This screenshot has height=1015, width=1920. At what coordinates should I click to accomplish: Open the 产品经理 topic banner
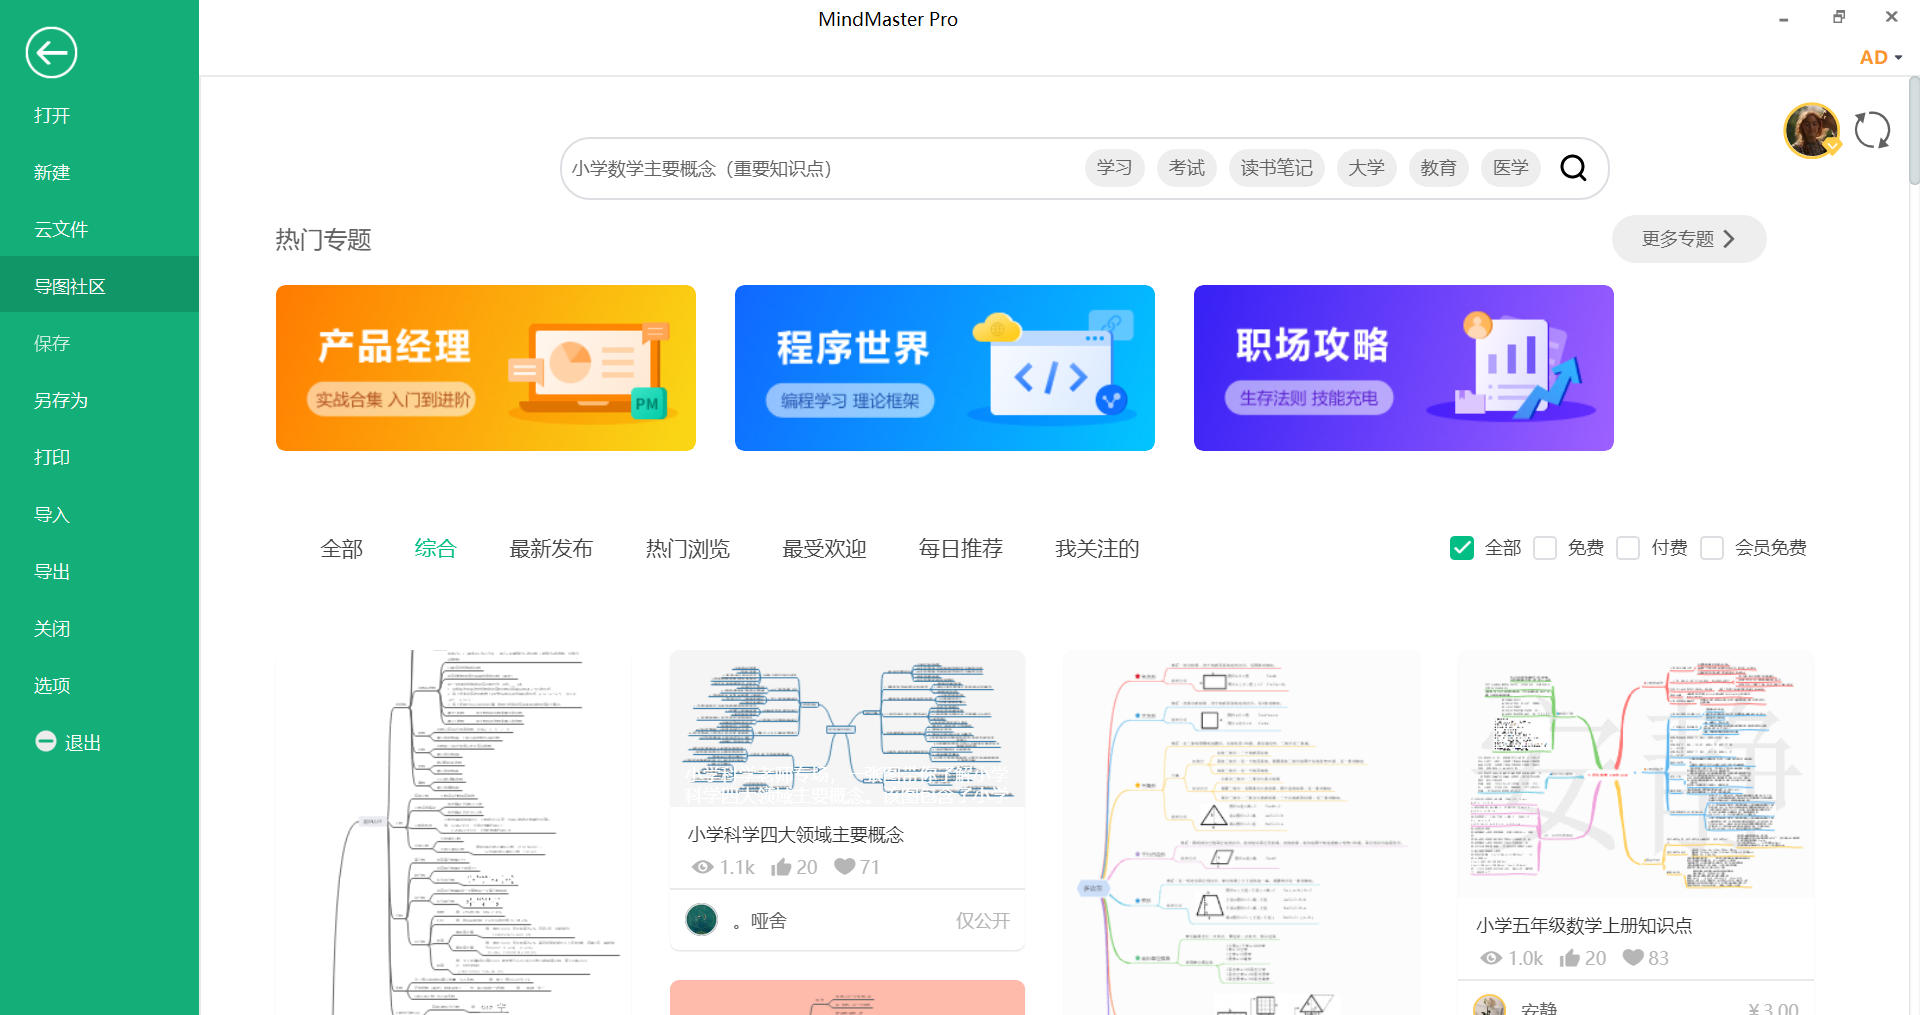pyautogui.click(x=486, y=368)
